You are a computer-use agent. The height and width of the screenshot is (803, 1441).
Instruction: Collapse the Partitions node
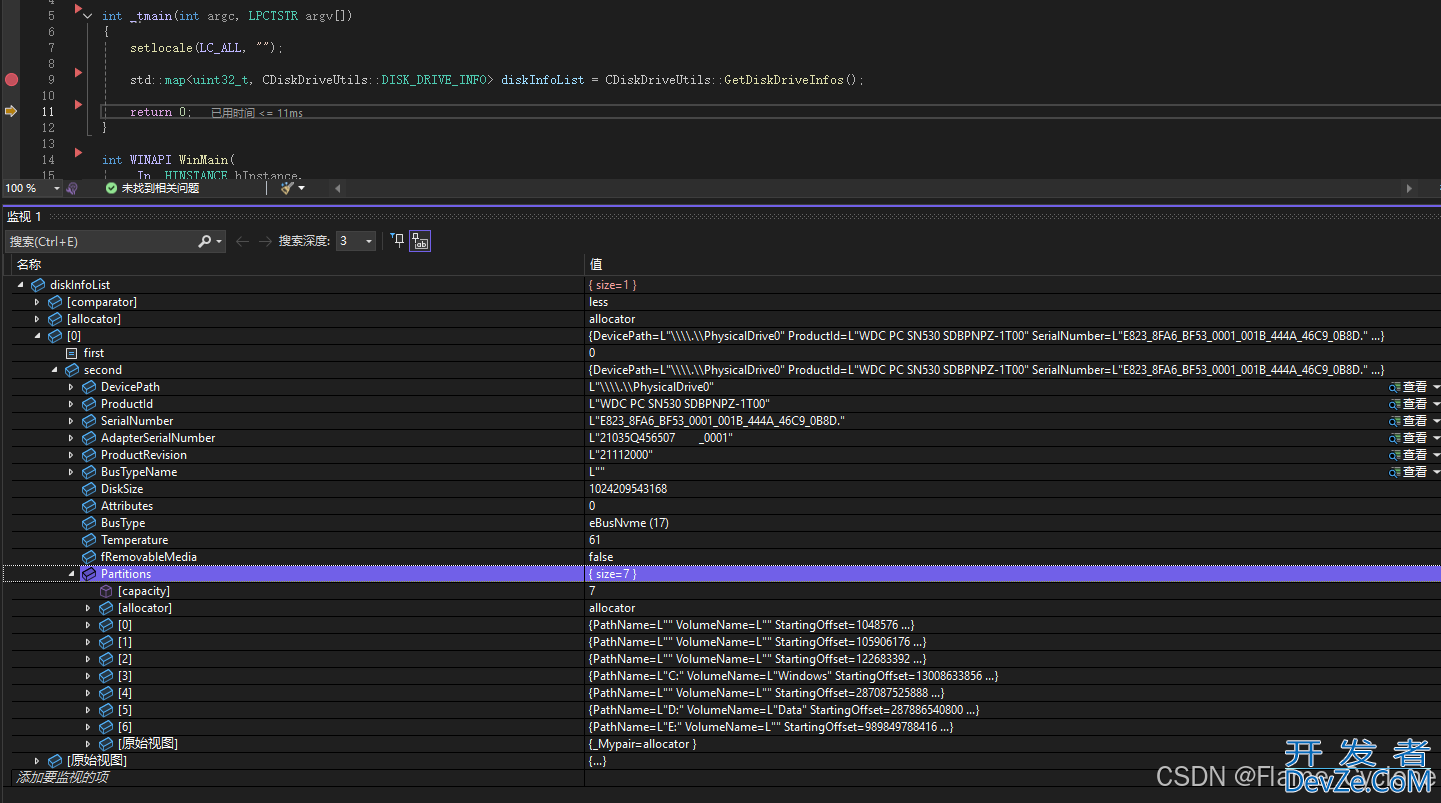point(72,574)
